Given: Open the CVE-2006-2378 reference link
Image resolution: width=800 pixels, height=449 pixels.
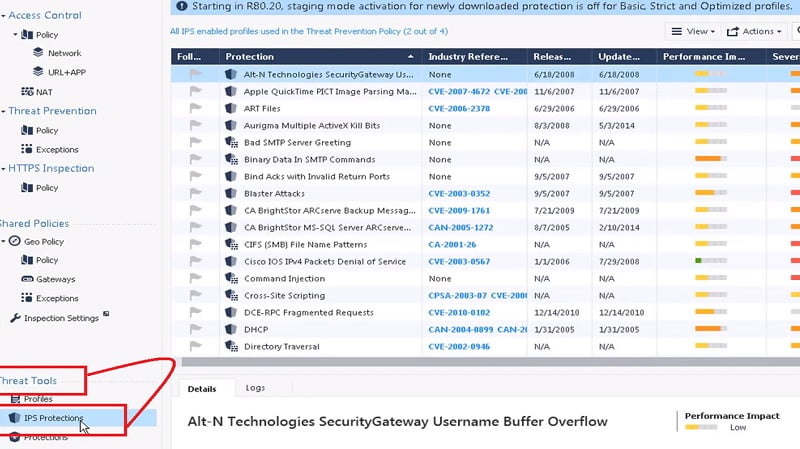Looking at the screenshot, I should [x=459, y=108].
